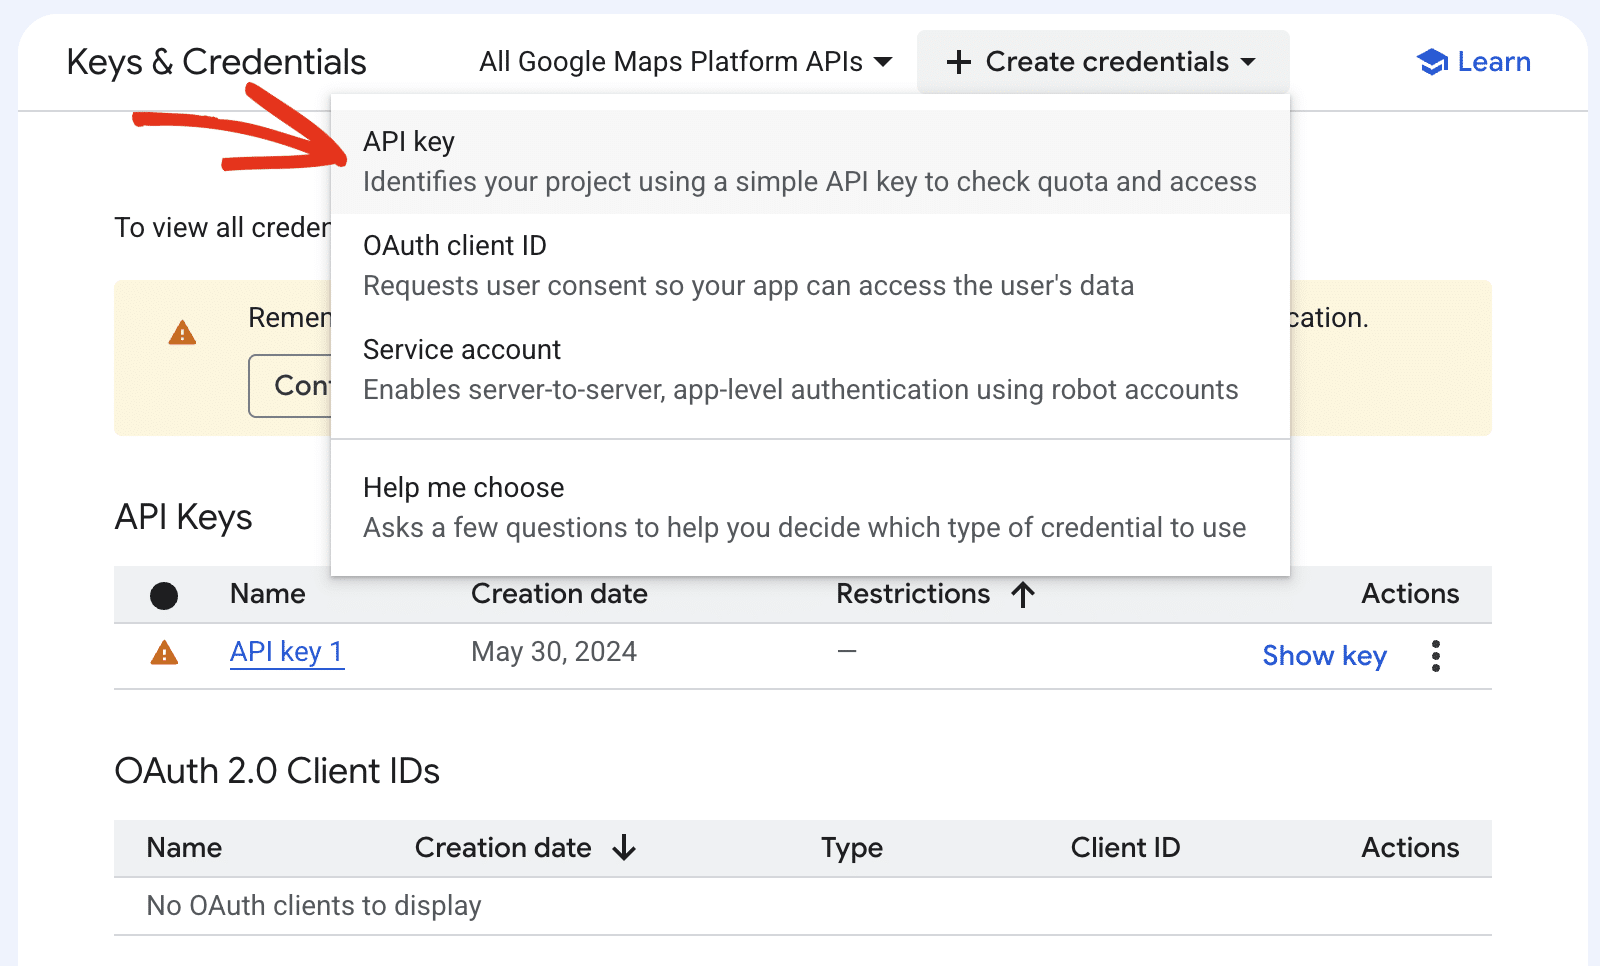Expand the All Google Maps Platform APIs dropdown

coord(686,62)
